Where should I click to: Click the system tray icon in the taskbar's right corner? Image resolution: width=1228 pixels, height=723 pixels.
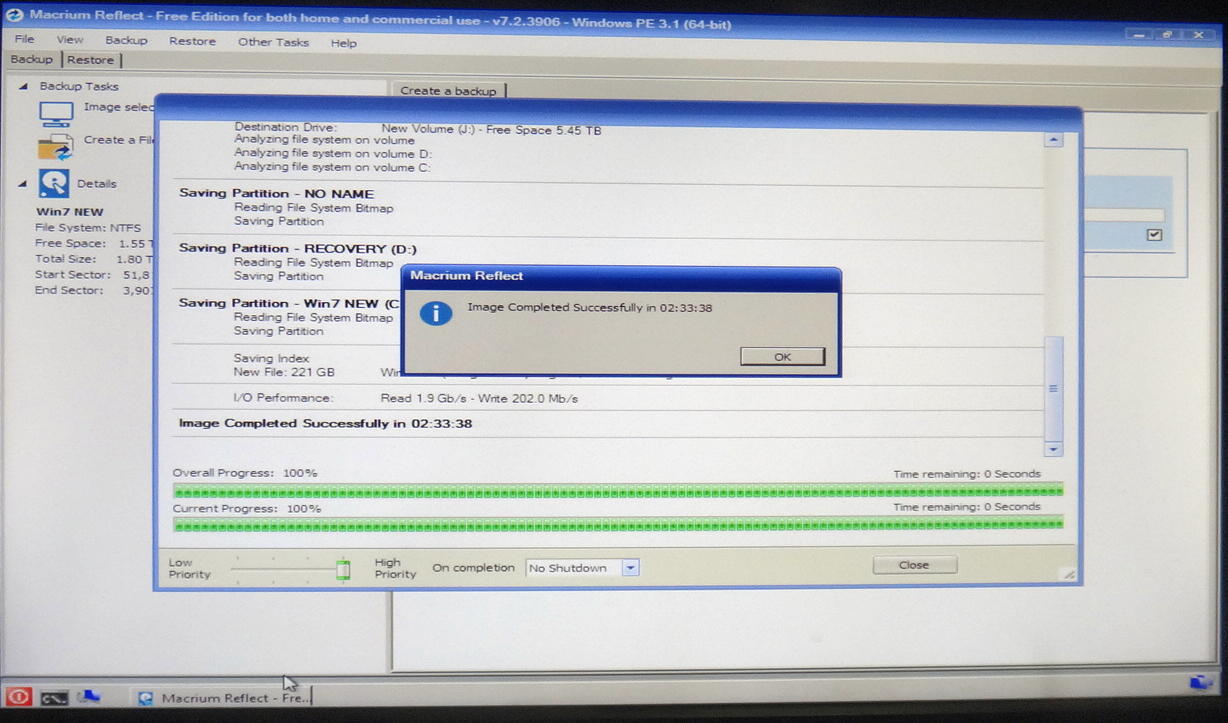click(x=1200, y=683)
